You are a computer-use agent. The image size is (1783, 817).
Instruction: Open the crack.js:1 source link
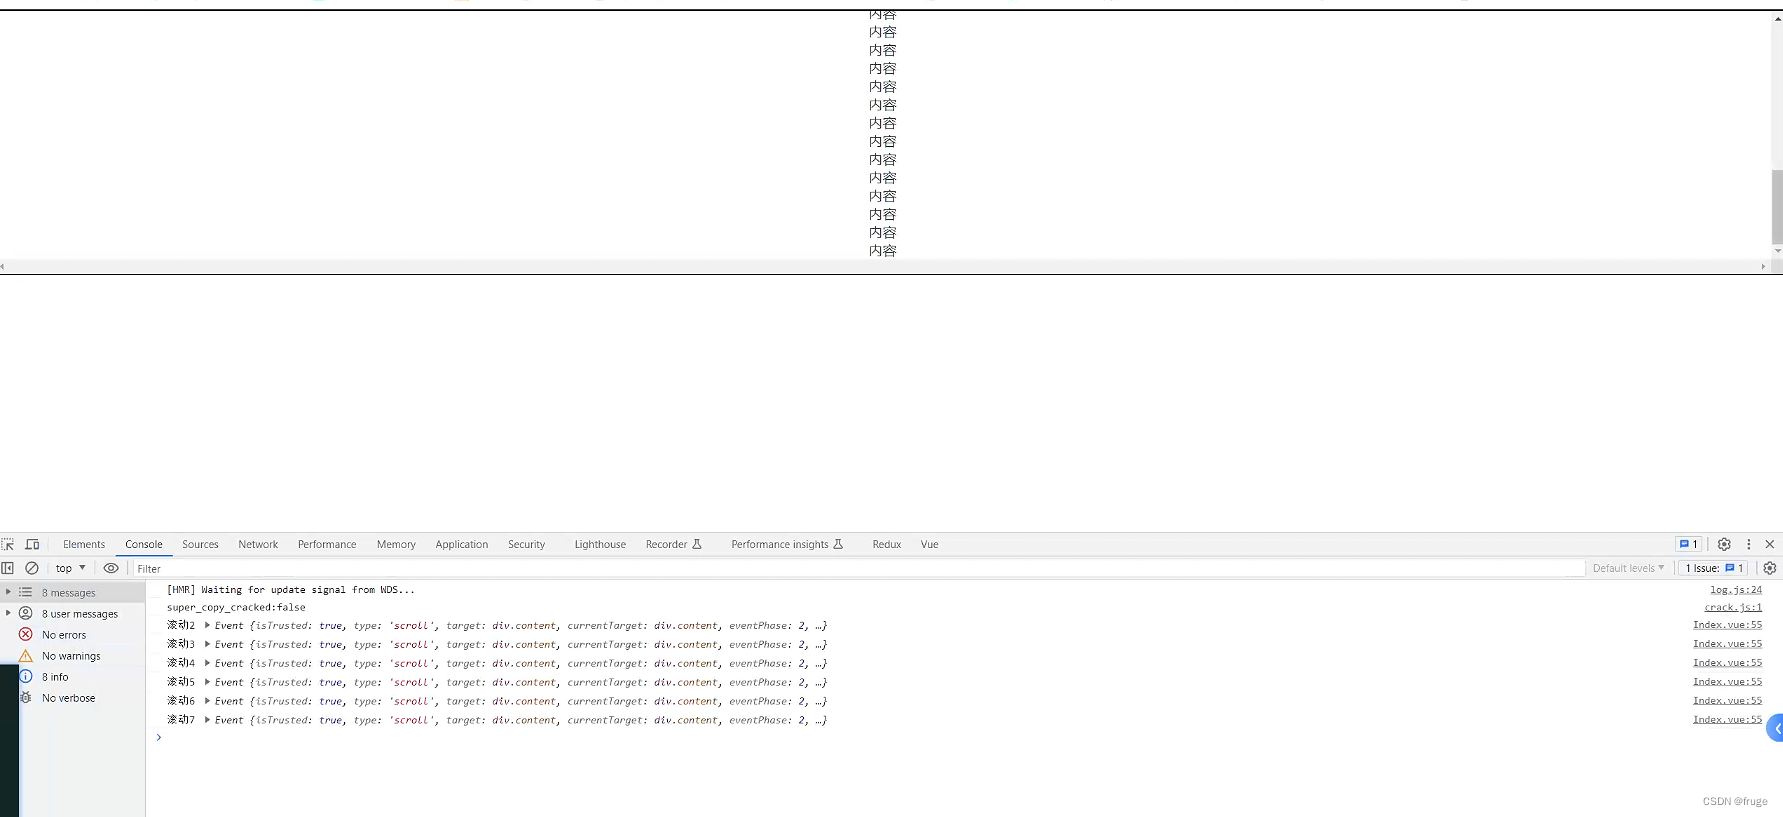click(x=1733, y=608)
